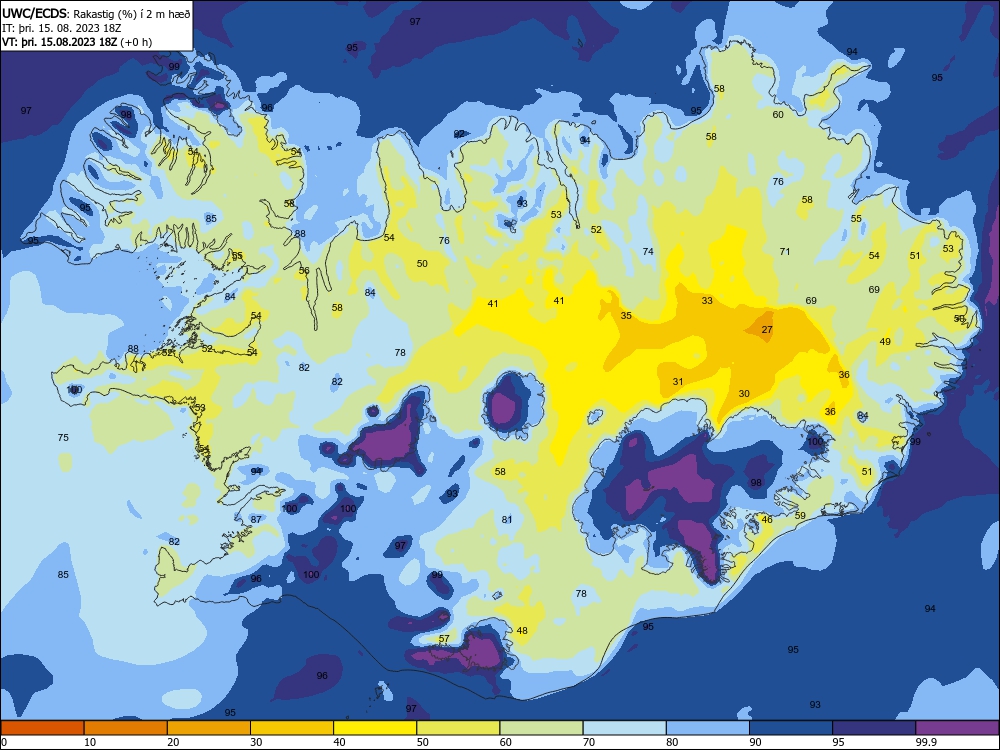Image resolution: width=1000 pixels, height=750 pixels.
Task: Click the value 99 near the top-left coast
Action: [x=174, y=67]
